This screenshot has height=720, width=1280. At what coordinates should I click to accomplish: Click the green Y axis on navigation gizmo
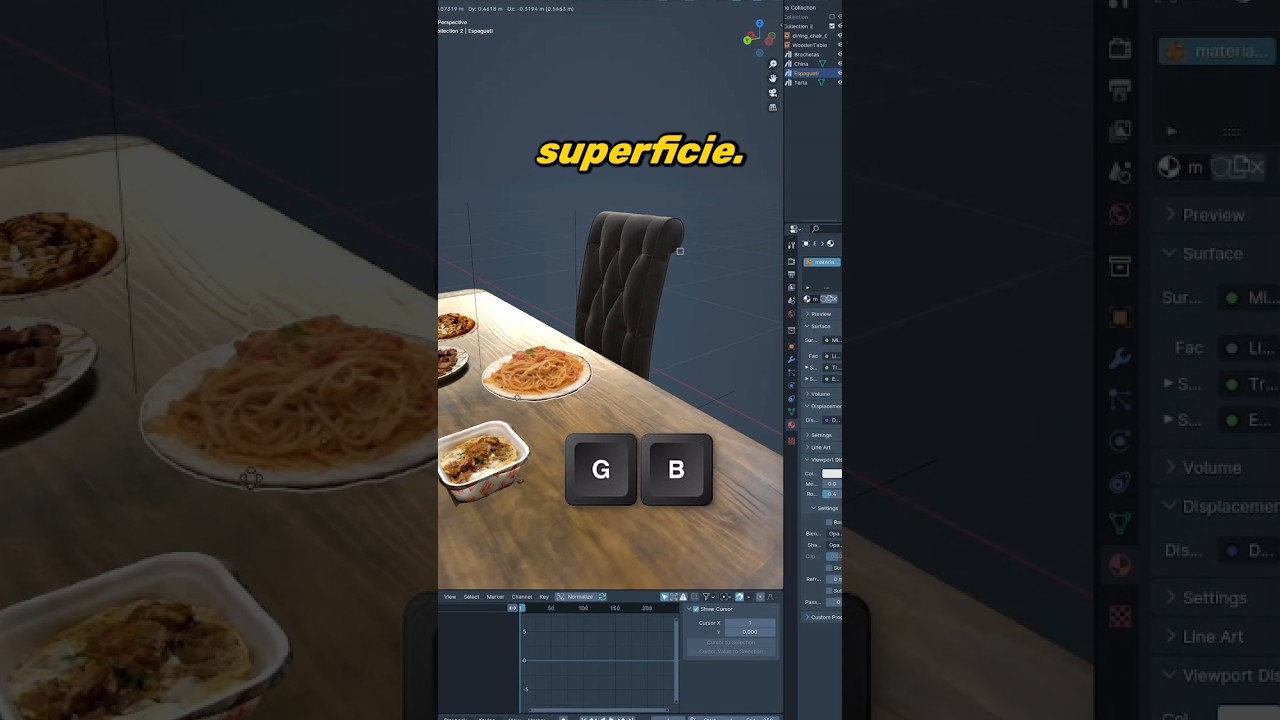pos(747,40)
